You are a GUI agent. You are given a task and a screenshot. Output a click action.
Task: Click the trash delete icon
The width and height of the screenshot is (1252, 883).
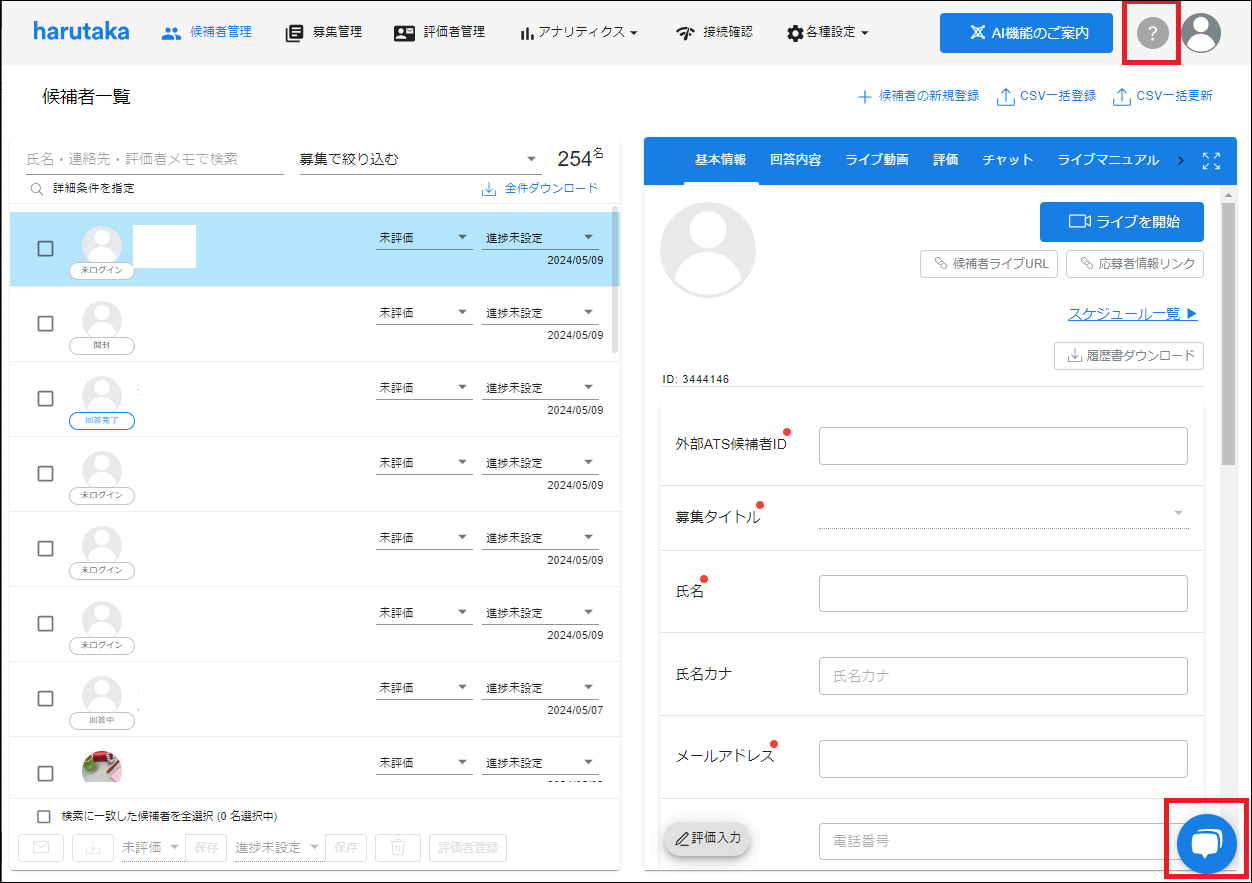point(397,847)
